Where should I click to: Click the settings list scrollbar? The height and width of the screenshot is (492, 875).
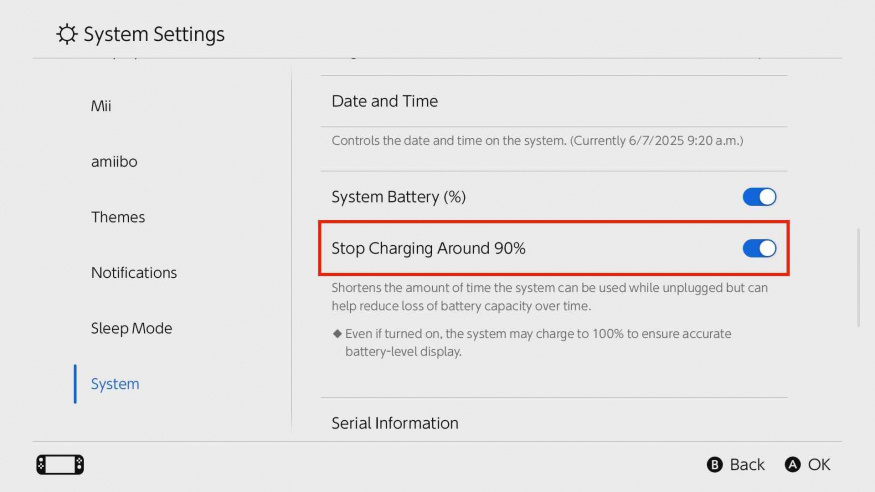tap(859, 277)
